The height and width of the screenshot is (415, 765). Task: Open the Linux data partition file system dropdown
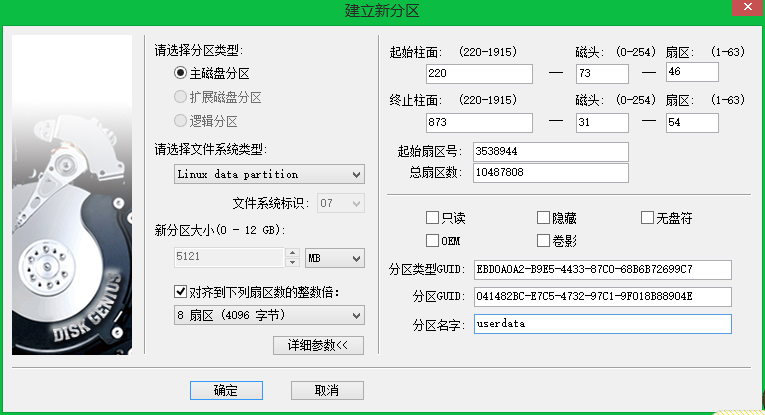(269, 174)
